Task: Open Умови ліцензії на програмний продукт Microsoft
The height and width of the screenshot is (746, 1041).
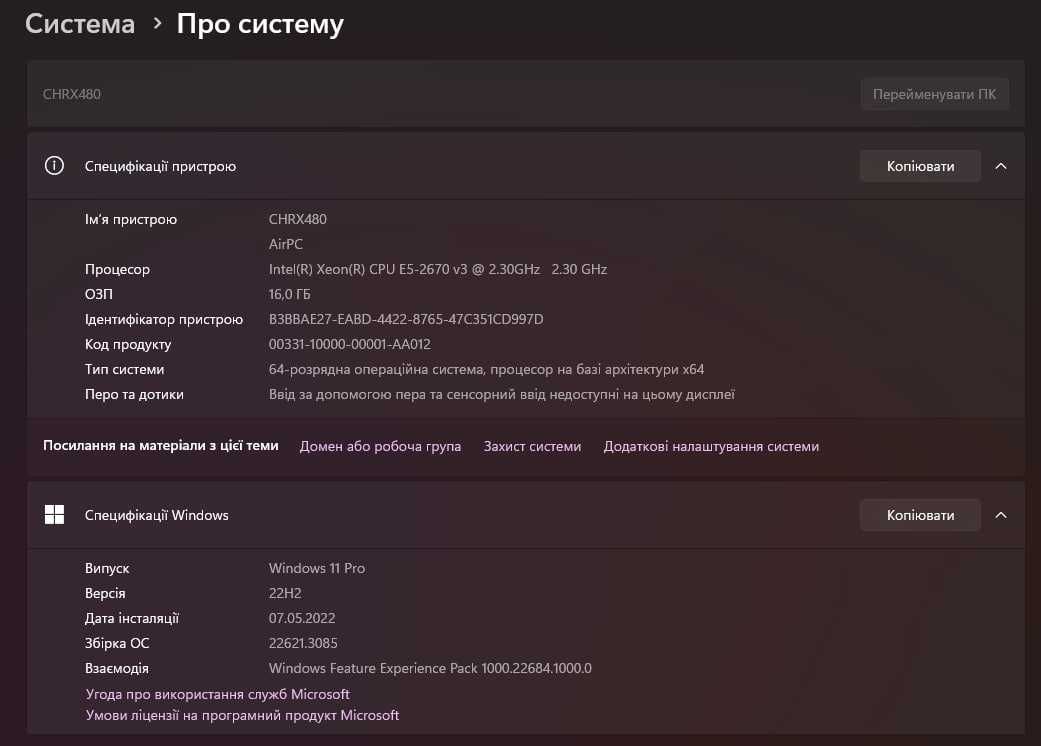Action: 242,715
